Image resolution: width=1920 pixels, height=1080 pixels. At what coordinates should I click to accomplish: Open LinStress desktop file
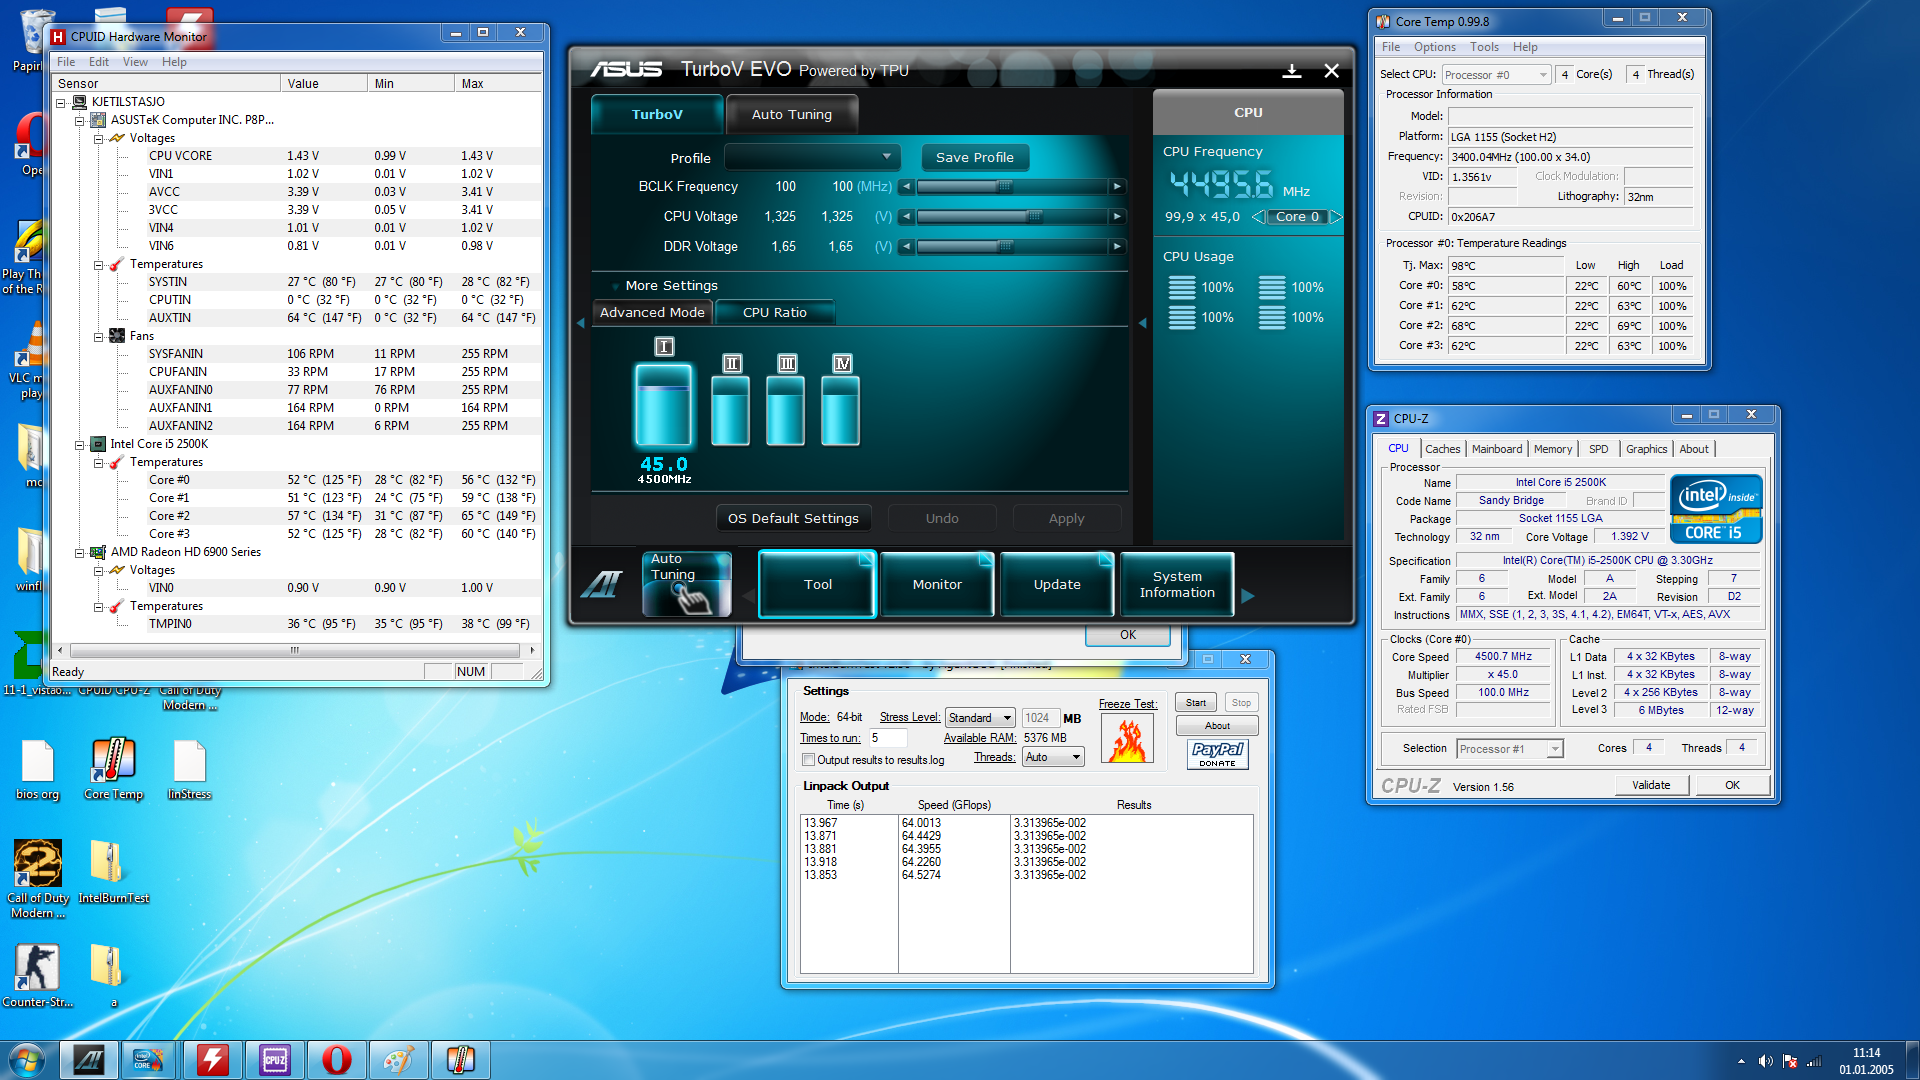(x=189, y=769)
